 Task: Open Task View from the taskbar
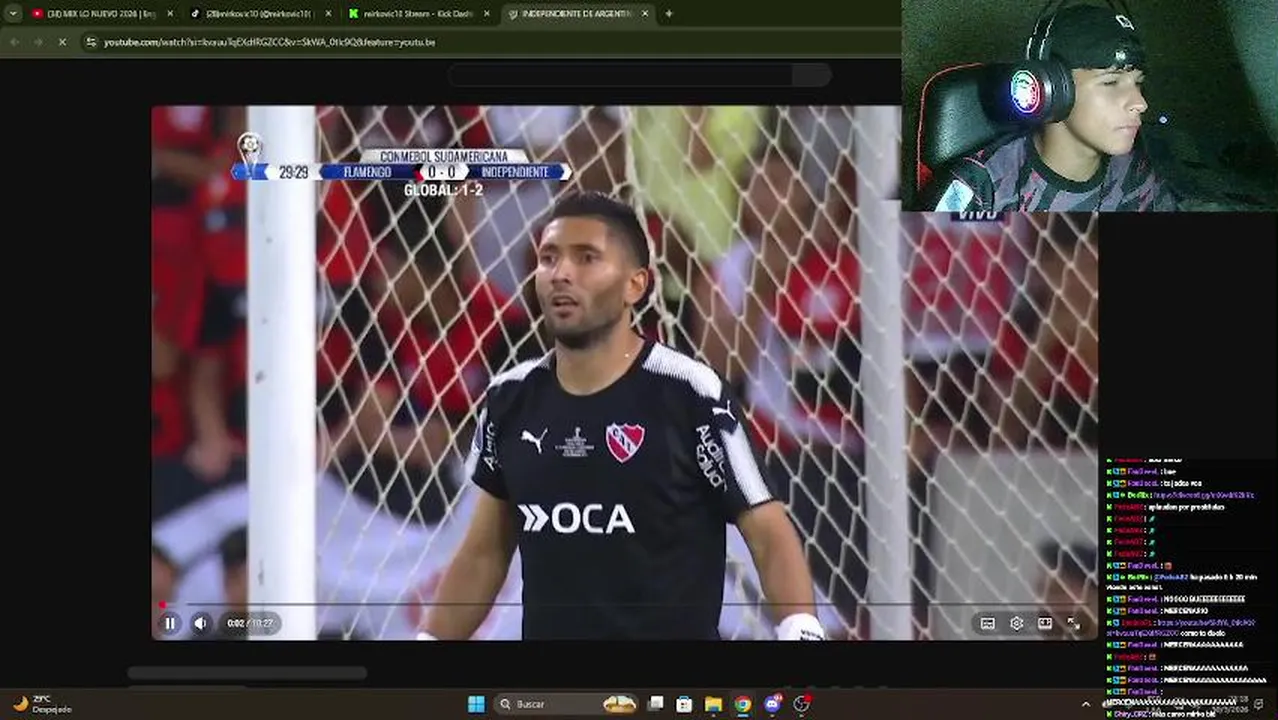656,704
